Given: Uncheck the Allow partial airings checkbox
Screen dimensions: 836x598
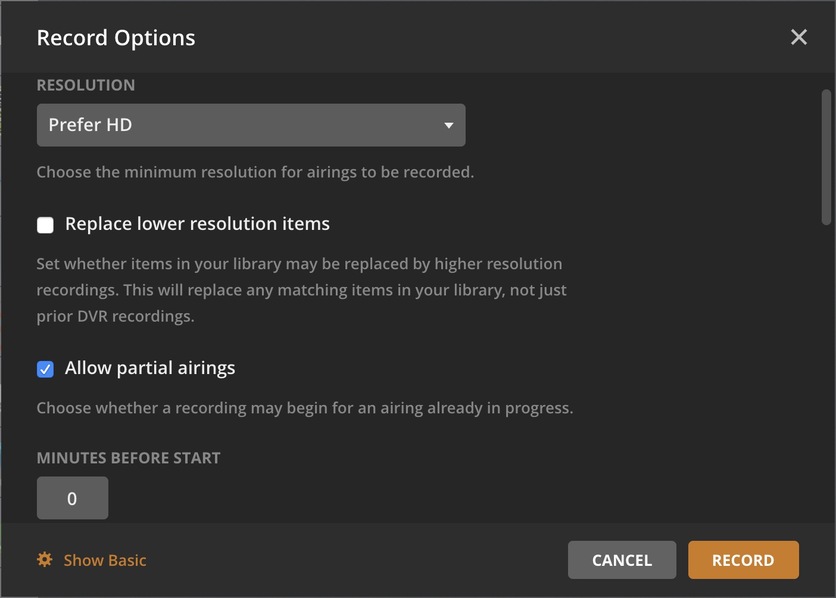Looking at the screenshot, I should pos(45,369).
